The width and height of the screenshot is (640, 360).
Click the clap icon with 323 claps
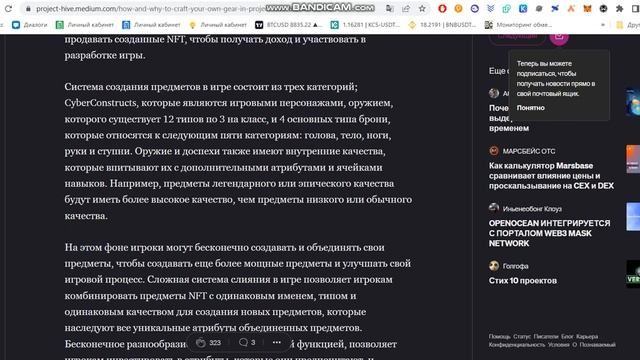point(200,342)
